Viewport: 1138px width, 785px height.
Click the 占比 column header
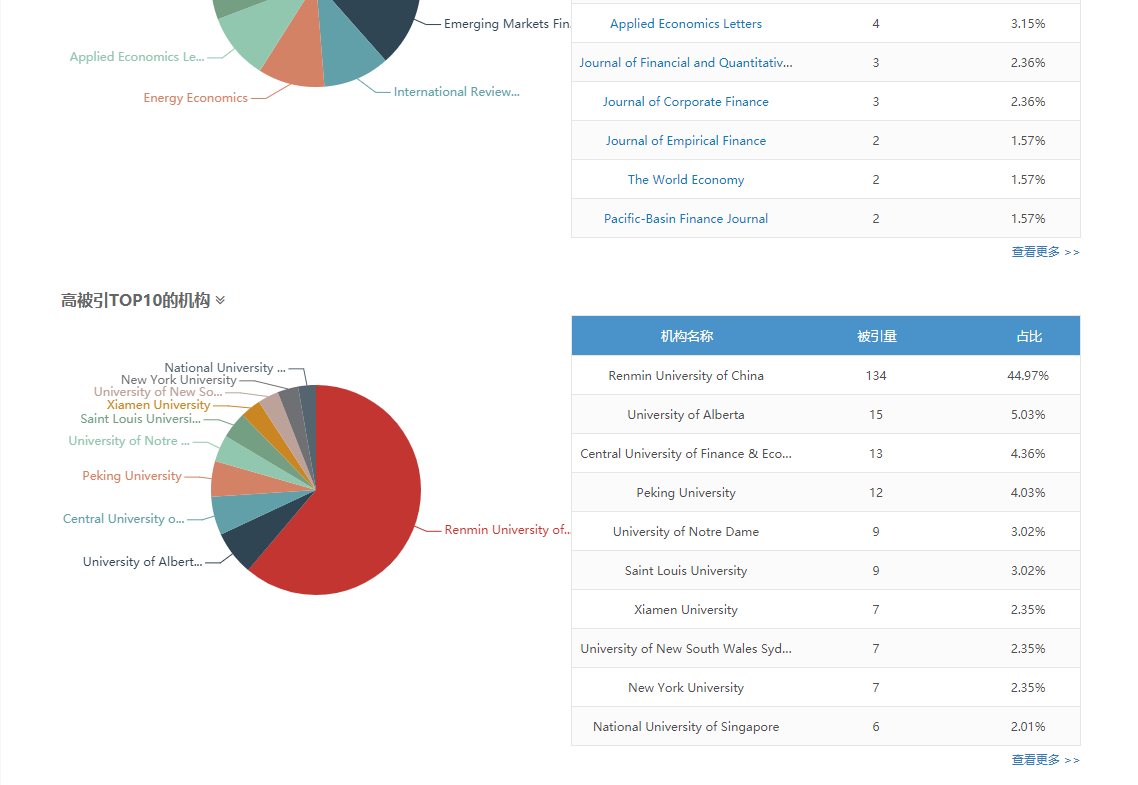pyautogui.click(x=1029, y=337)
